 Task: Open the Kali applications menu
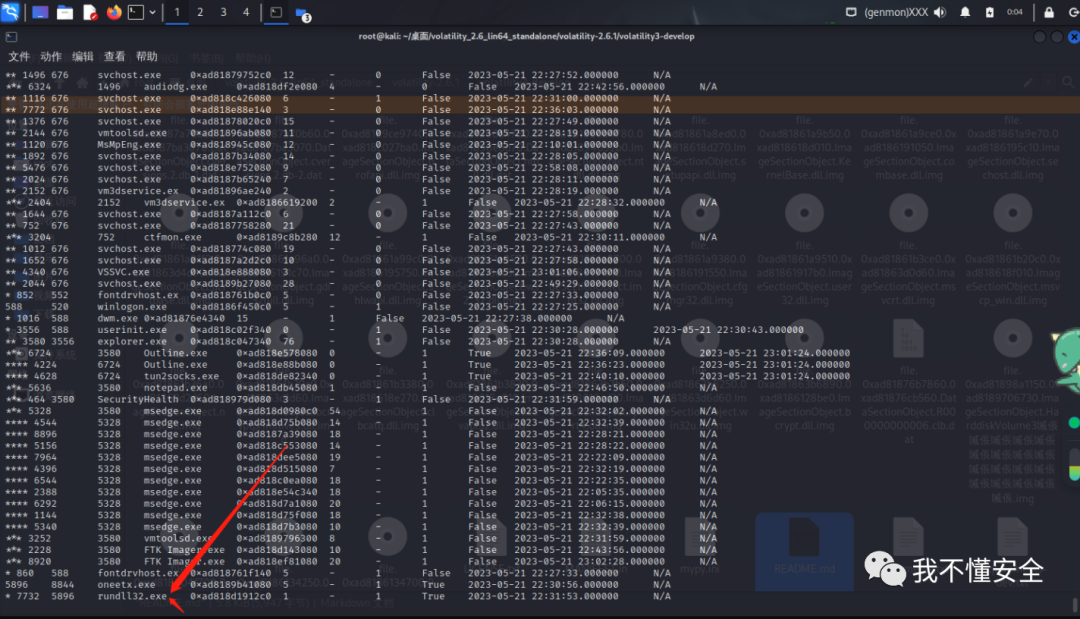pos(10,12)
